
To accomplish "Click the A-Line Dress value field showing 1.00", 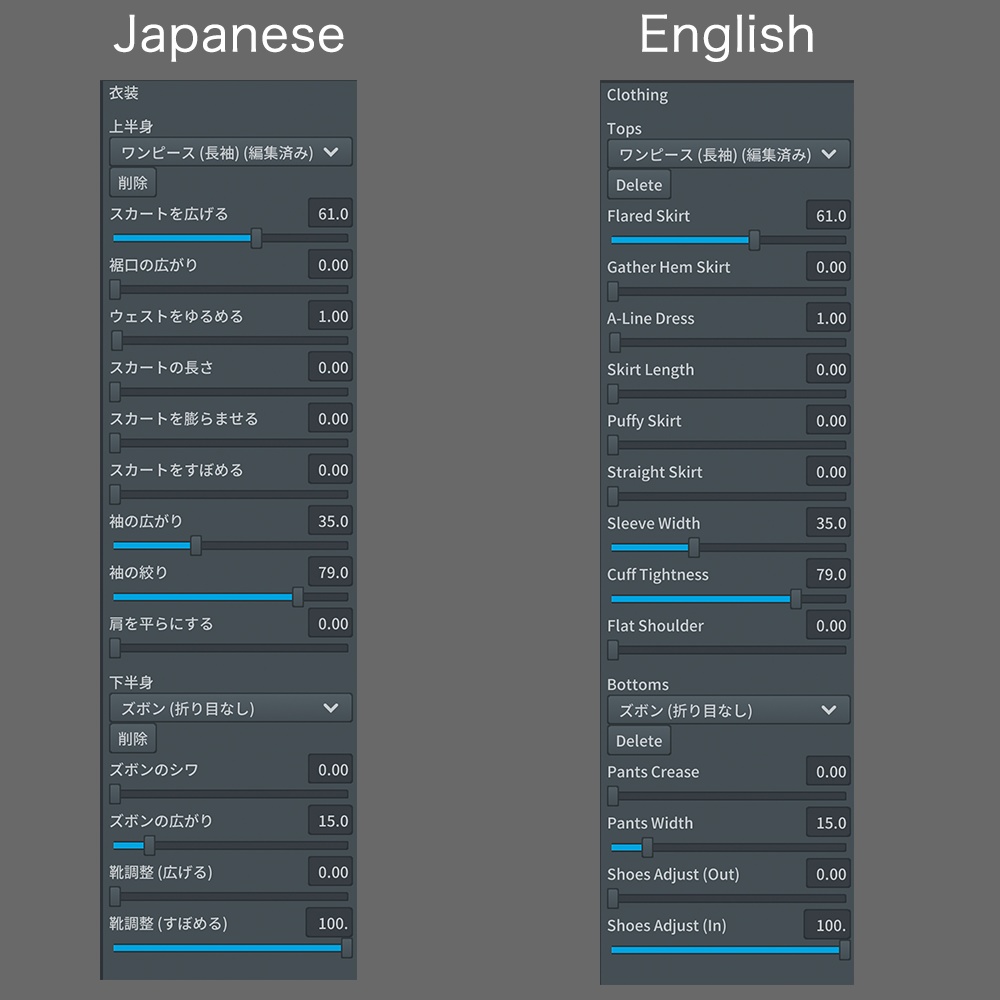I will pyautogui.click(x=829, y=317).
